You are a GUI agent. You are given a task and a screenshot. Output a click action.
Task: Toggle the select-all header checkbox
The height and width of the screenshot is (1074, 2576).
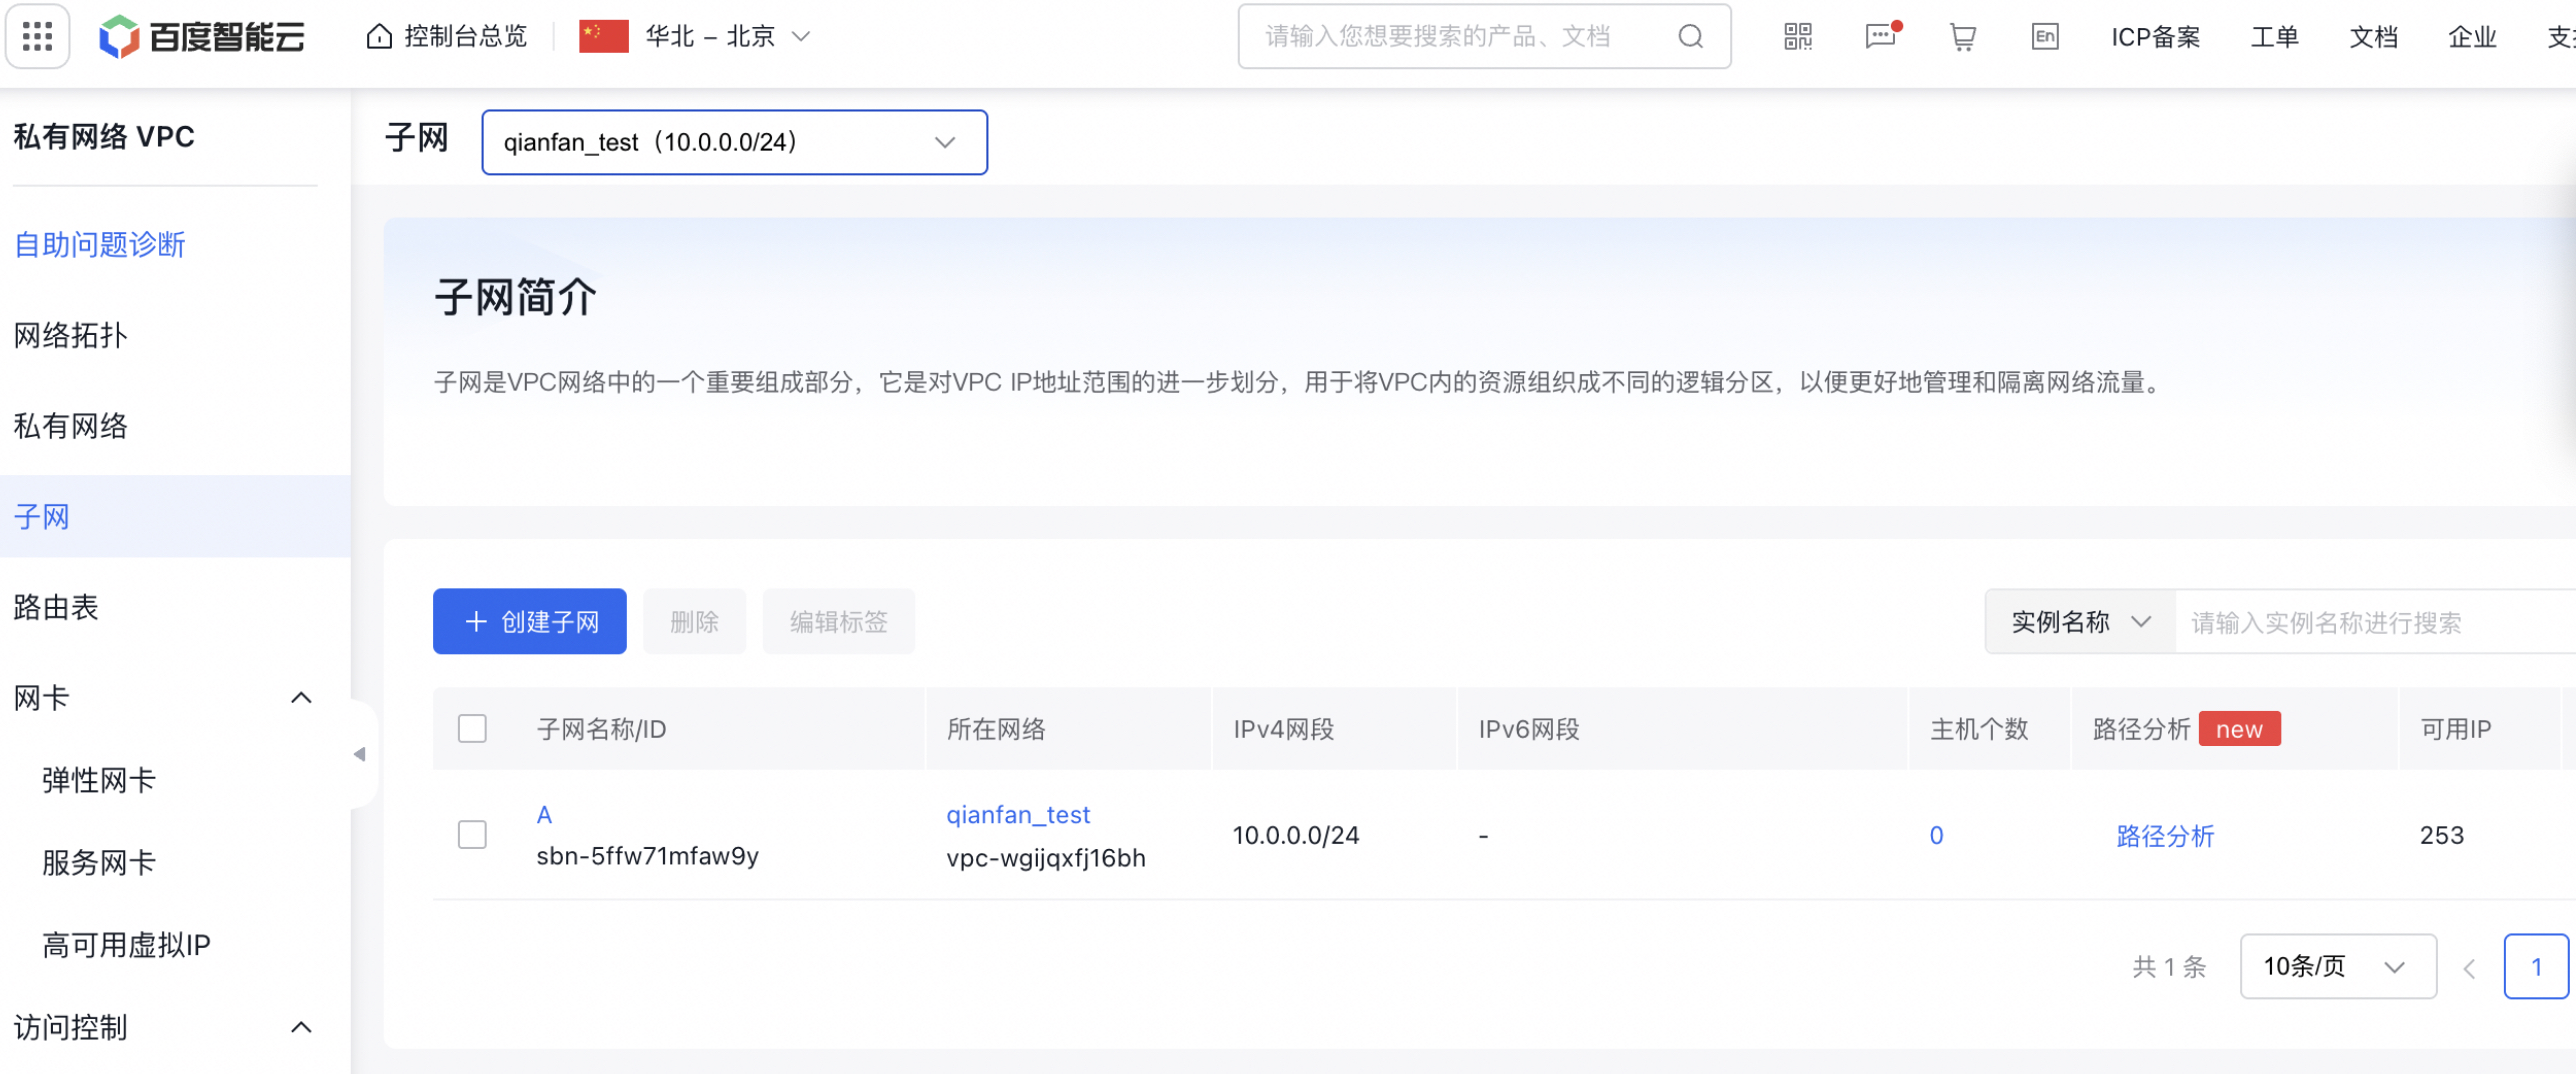[472, 729]
